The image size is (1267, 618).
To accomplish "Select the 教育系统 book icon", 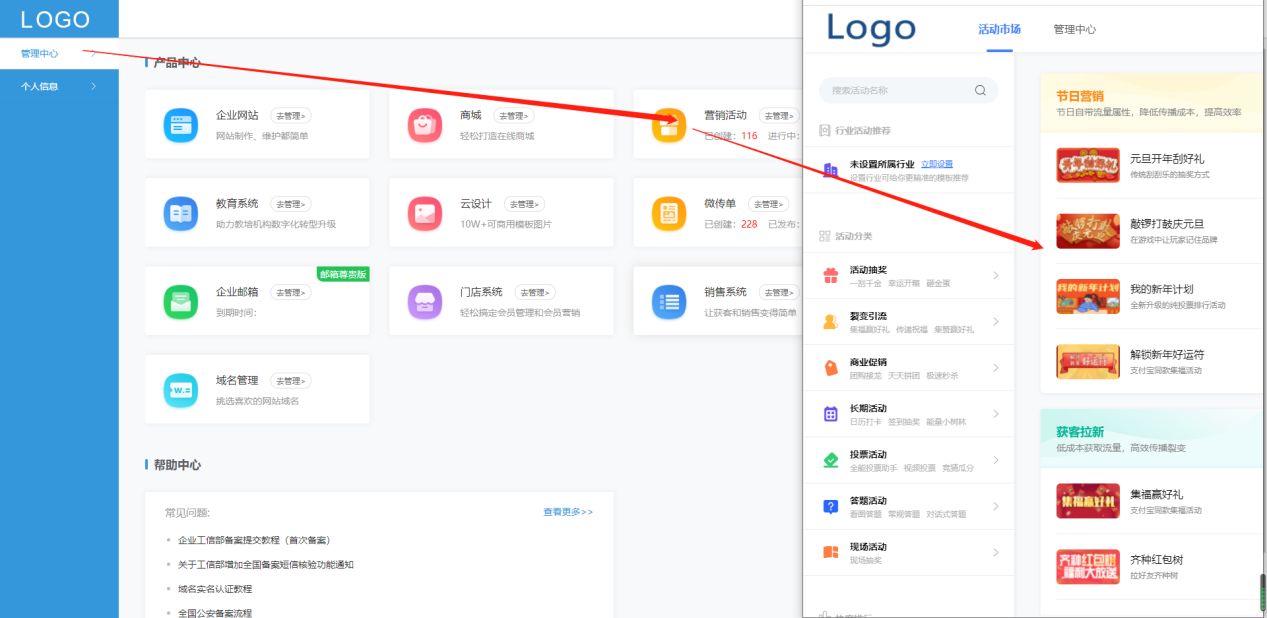I will coord(181,213).
